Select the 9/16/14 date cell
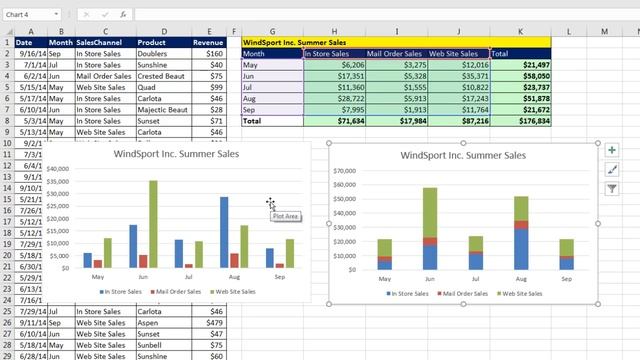 (x=31, y=53)
